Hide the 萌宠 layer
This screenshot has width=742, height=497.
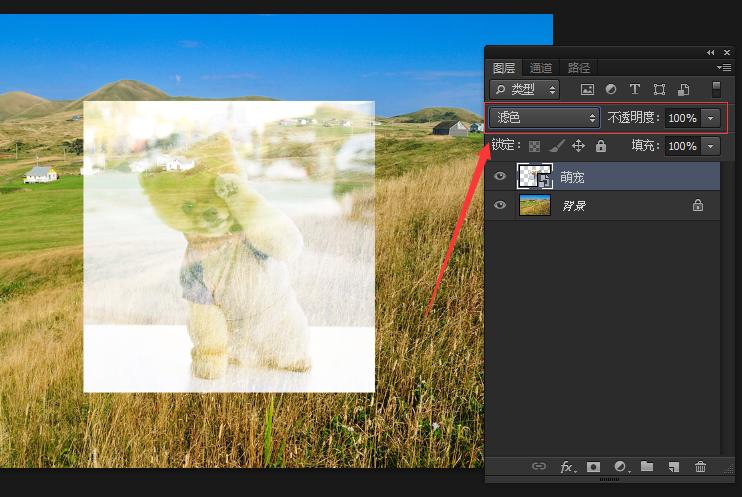coord(500,176)
